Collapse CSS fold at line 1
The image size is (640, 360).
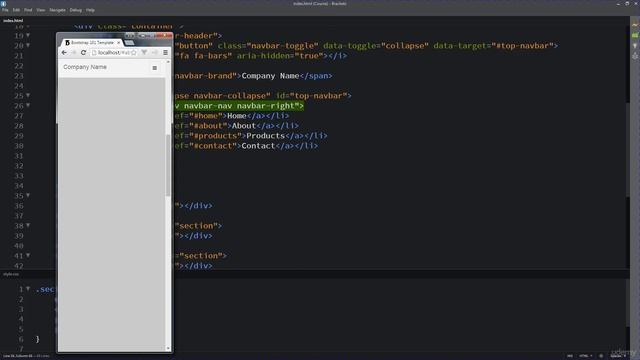(x=28, y=289)
